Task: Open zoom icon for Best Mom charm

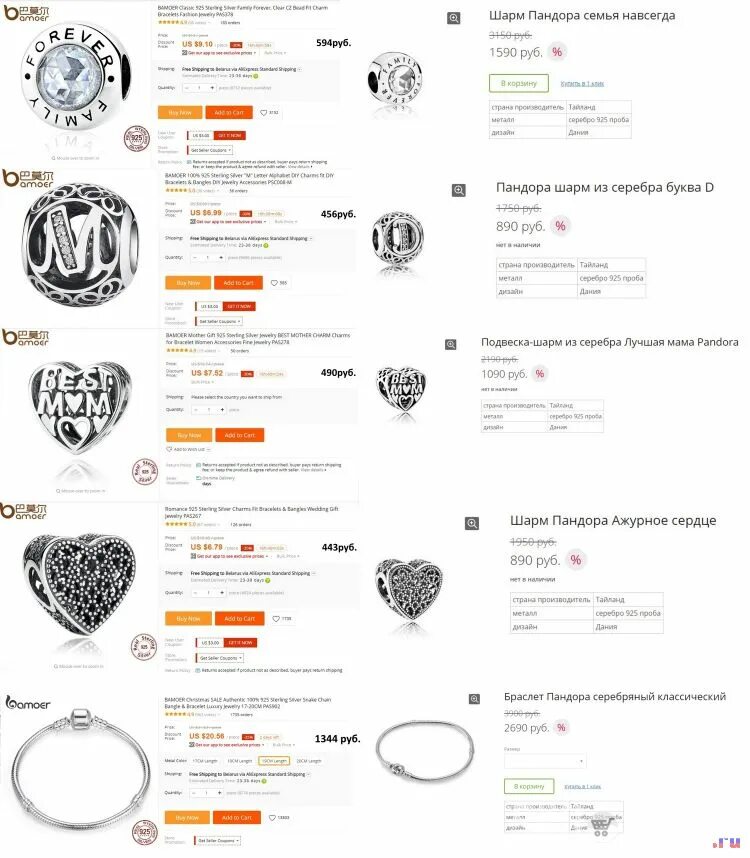Action: coord(450,344)
